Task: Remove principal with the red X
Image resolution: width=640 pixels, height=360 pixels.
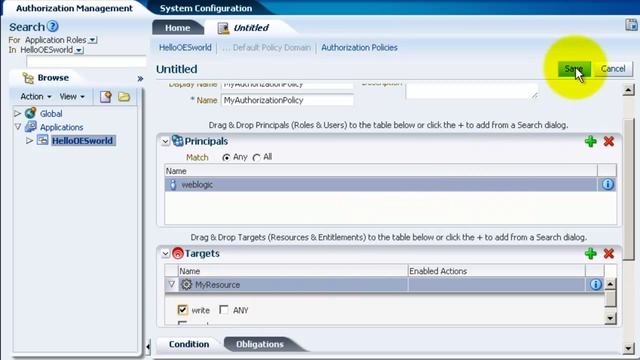Action: [x=609, y=142]
